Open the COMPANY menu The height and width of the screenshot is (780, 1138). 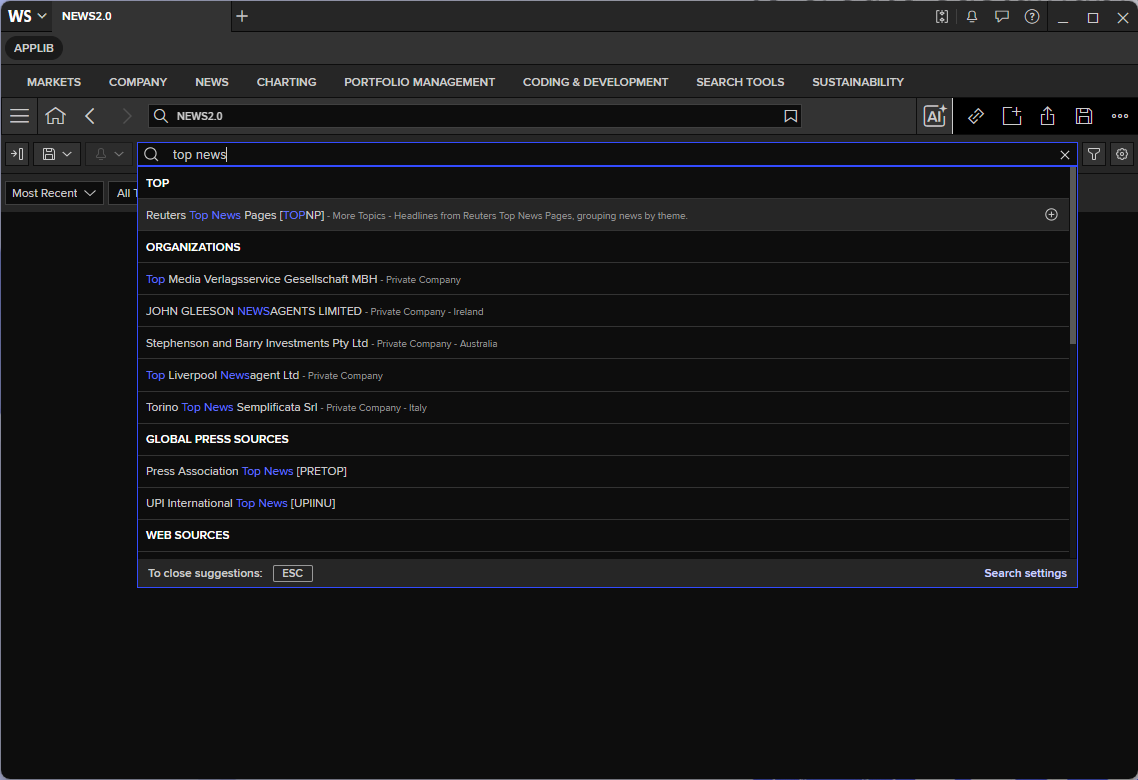pyautogui.click(x=138, y=82)
